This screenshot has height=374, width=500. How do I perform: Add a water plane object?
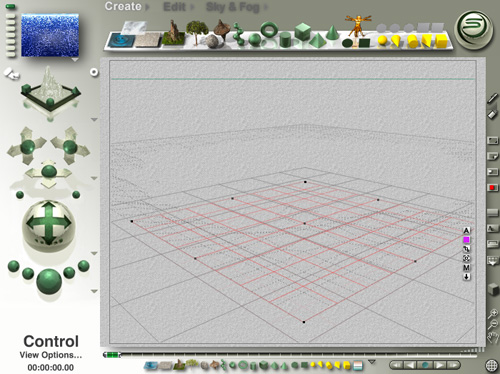coord(122,40)
